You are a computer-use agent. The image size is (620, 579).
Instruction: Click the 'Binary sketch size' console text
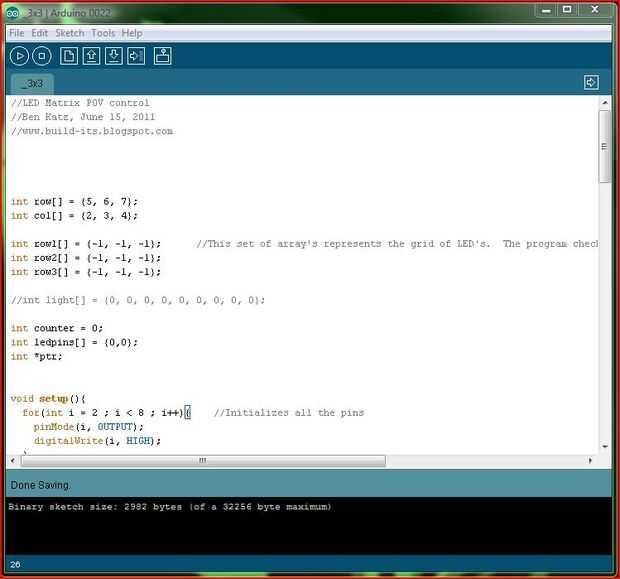coord(169,507)
